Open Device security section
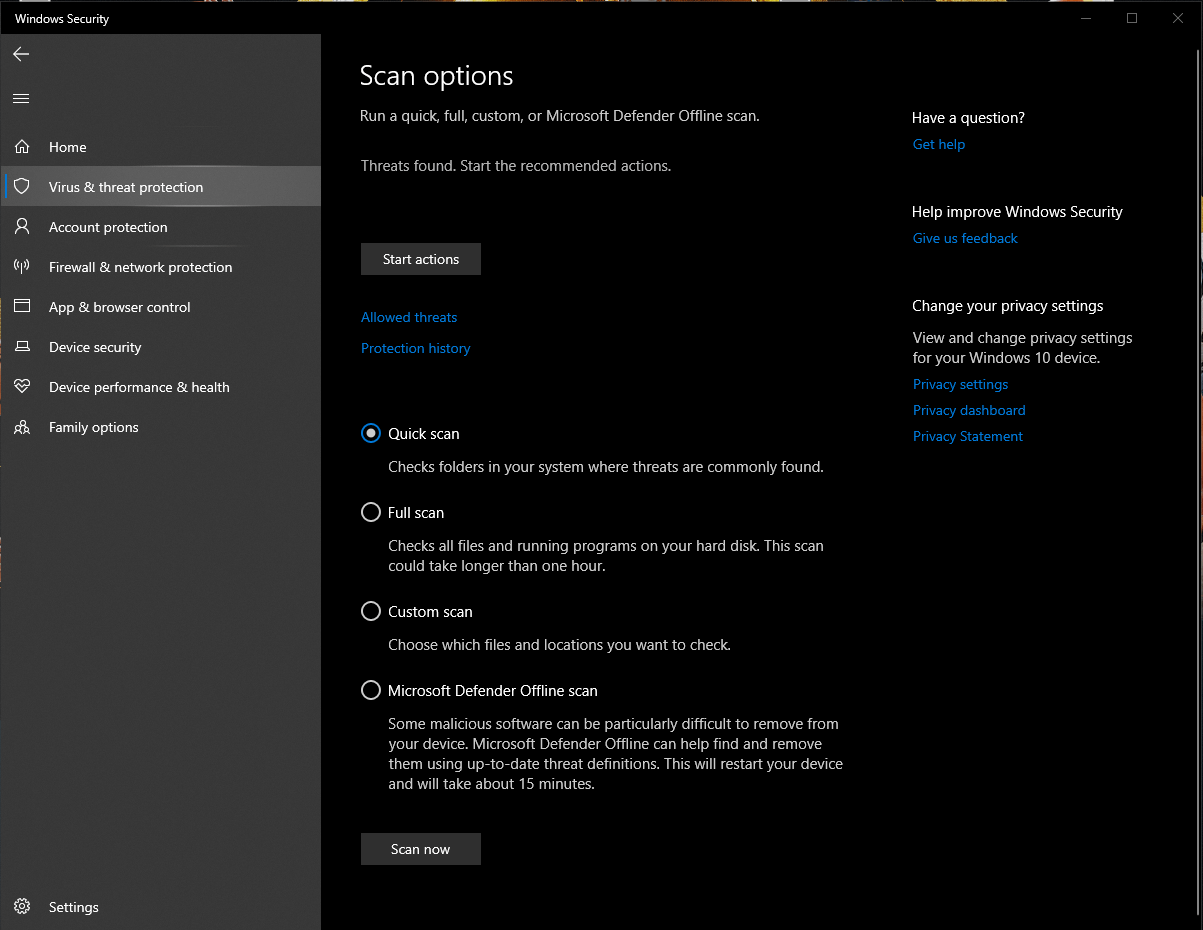The width and height of the screenshot is (1203, 930). click(161, 347)
